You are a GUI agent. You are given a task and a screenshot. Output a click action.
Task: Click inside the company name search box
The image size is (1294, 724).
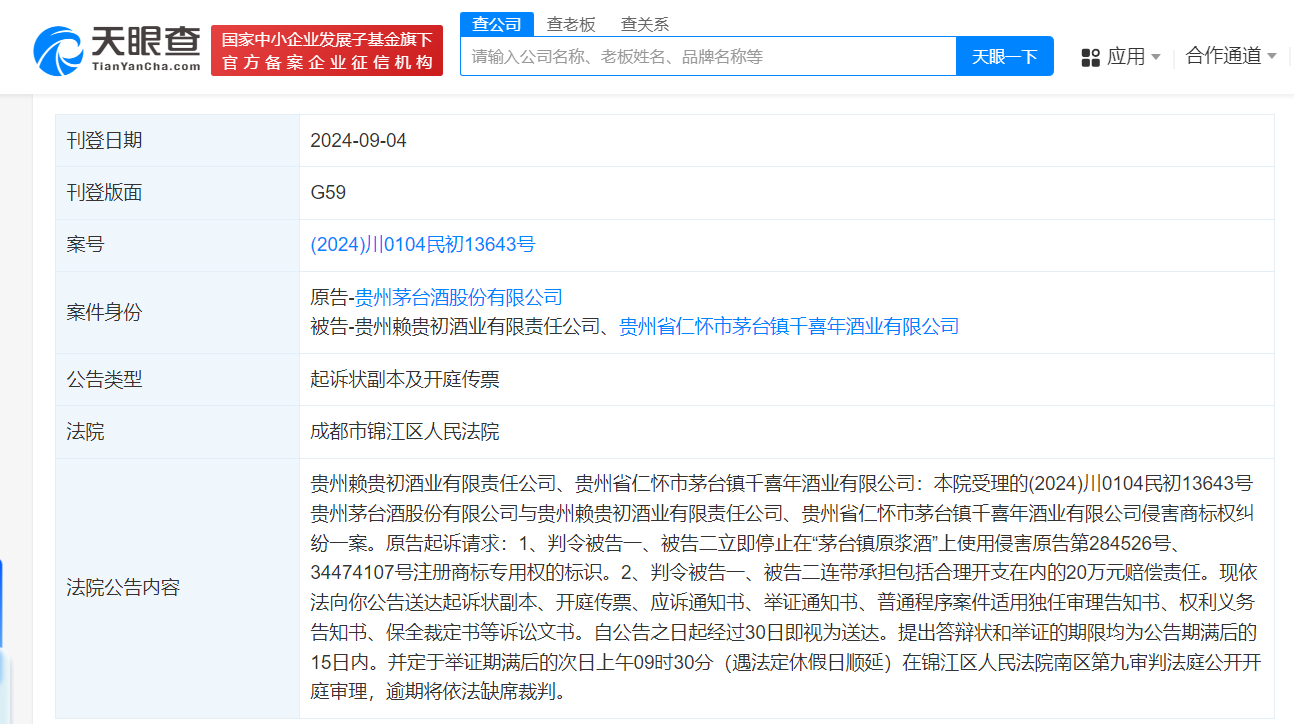tap(700, 56)
